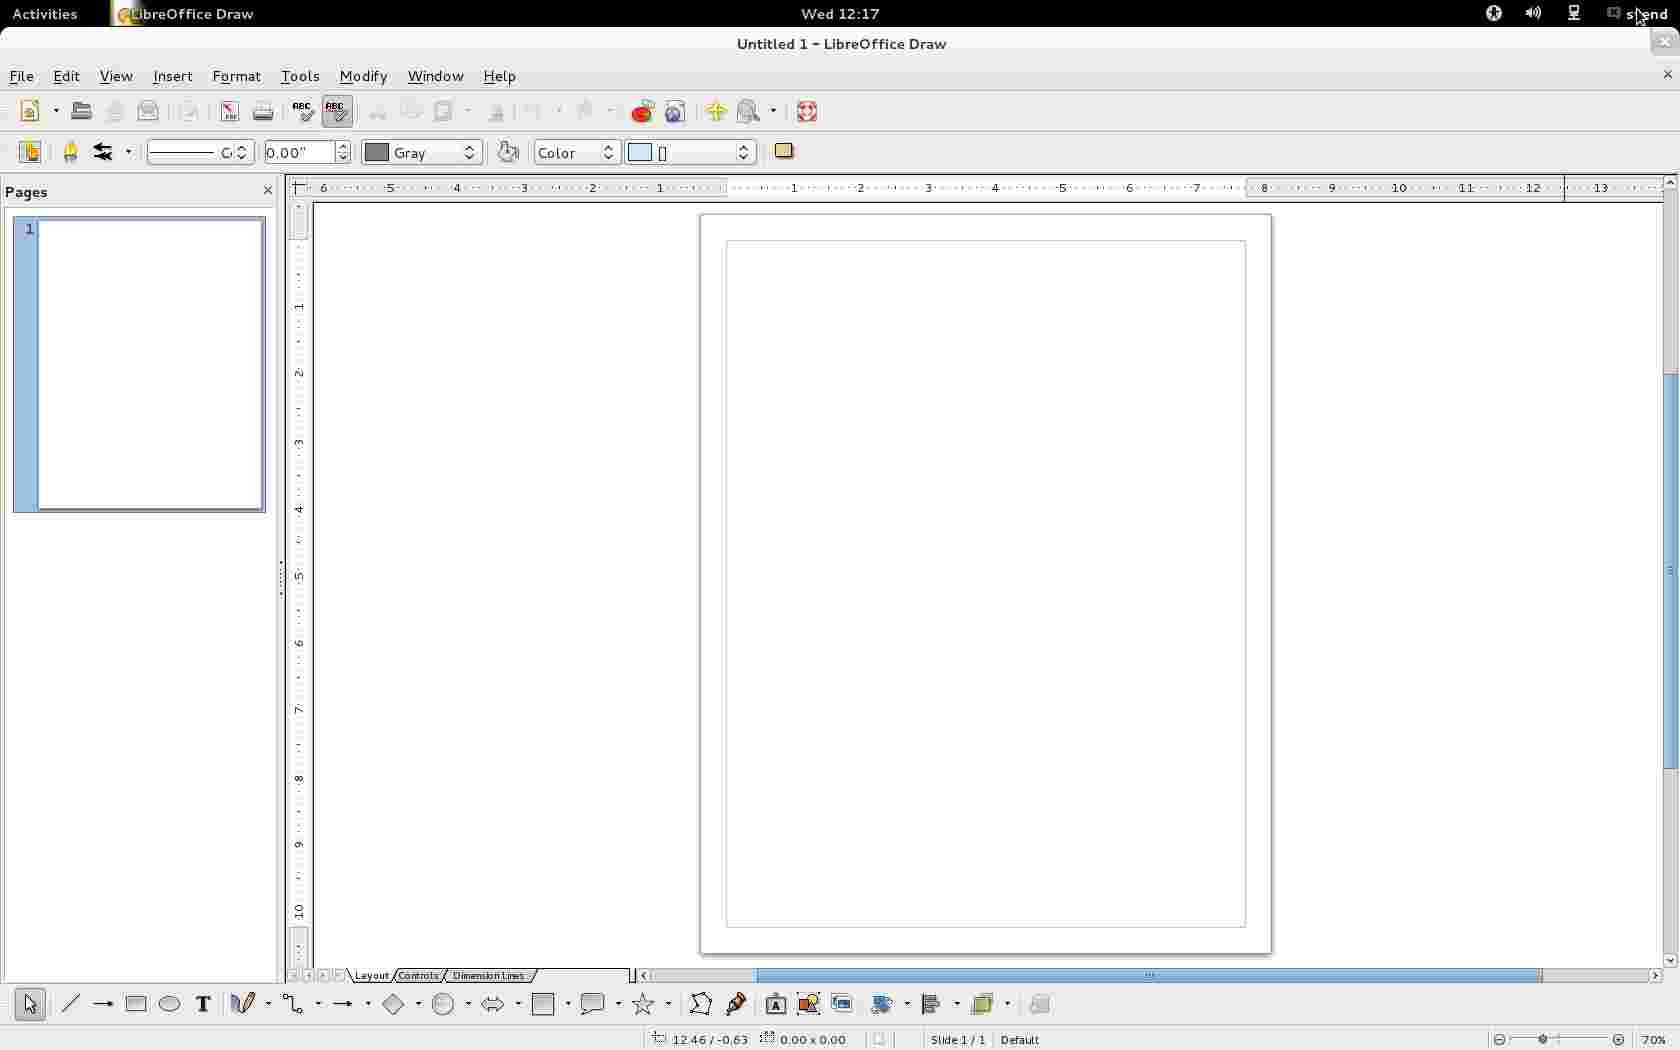The height and width of the screenshot is (1050, 1680).
Task: Click the Arrow Style icon
Action: (x=104, y=152)
